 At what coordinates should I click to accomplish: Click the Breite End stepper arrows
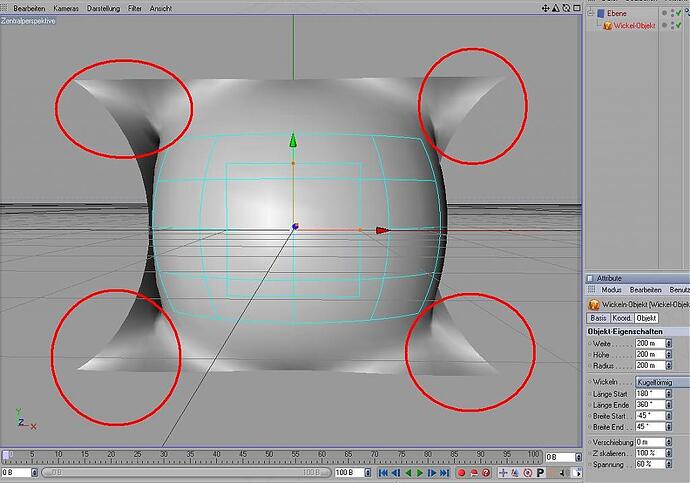[669, 427]
